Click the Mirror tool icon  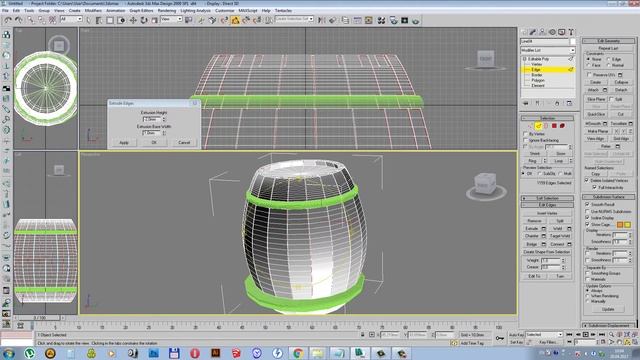322,20
